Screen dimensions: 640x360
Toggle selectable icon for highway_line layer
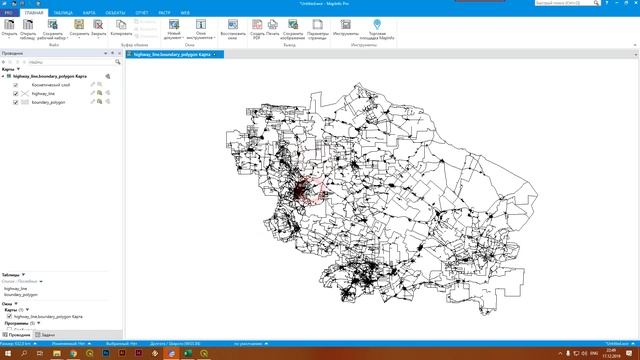pos(100,93)
